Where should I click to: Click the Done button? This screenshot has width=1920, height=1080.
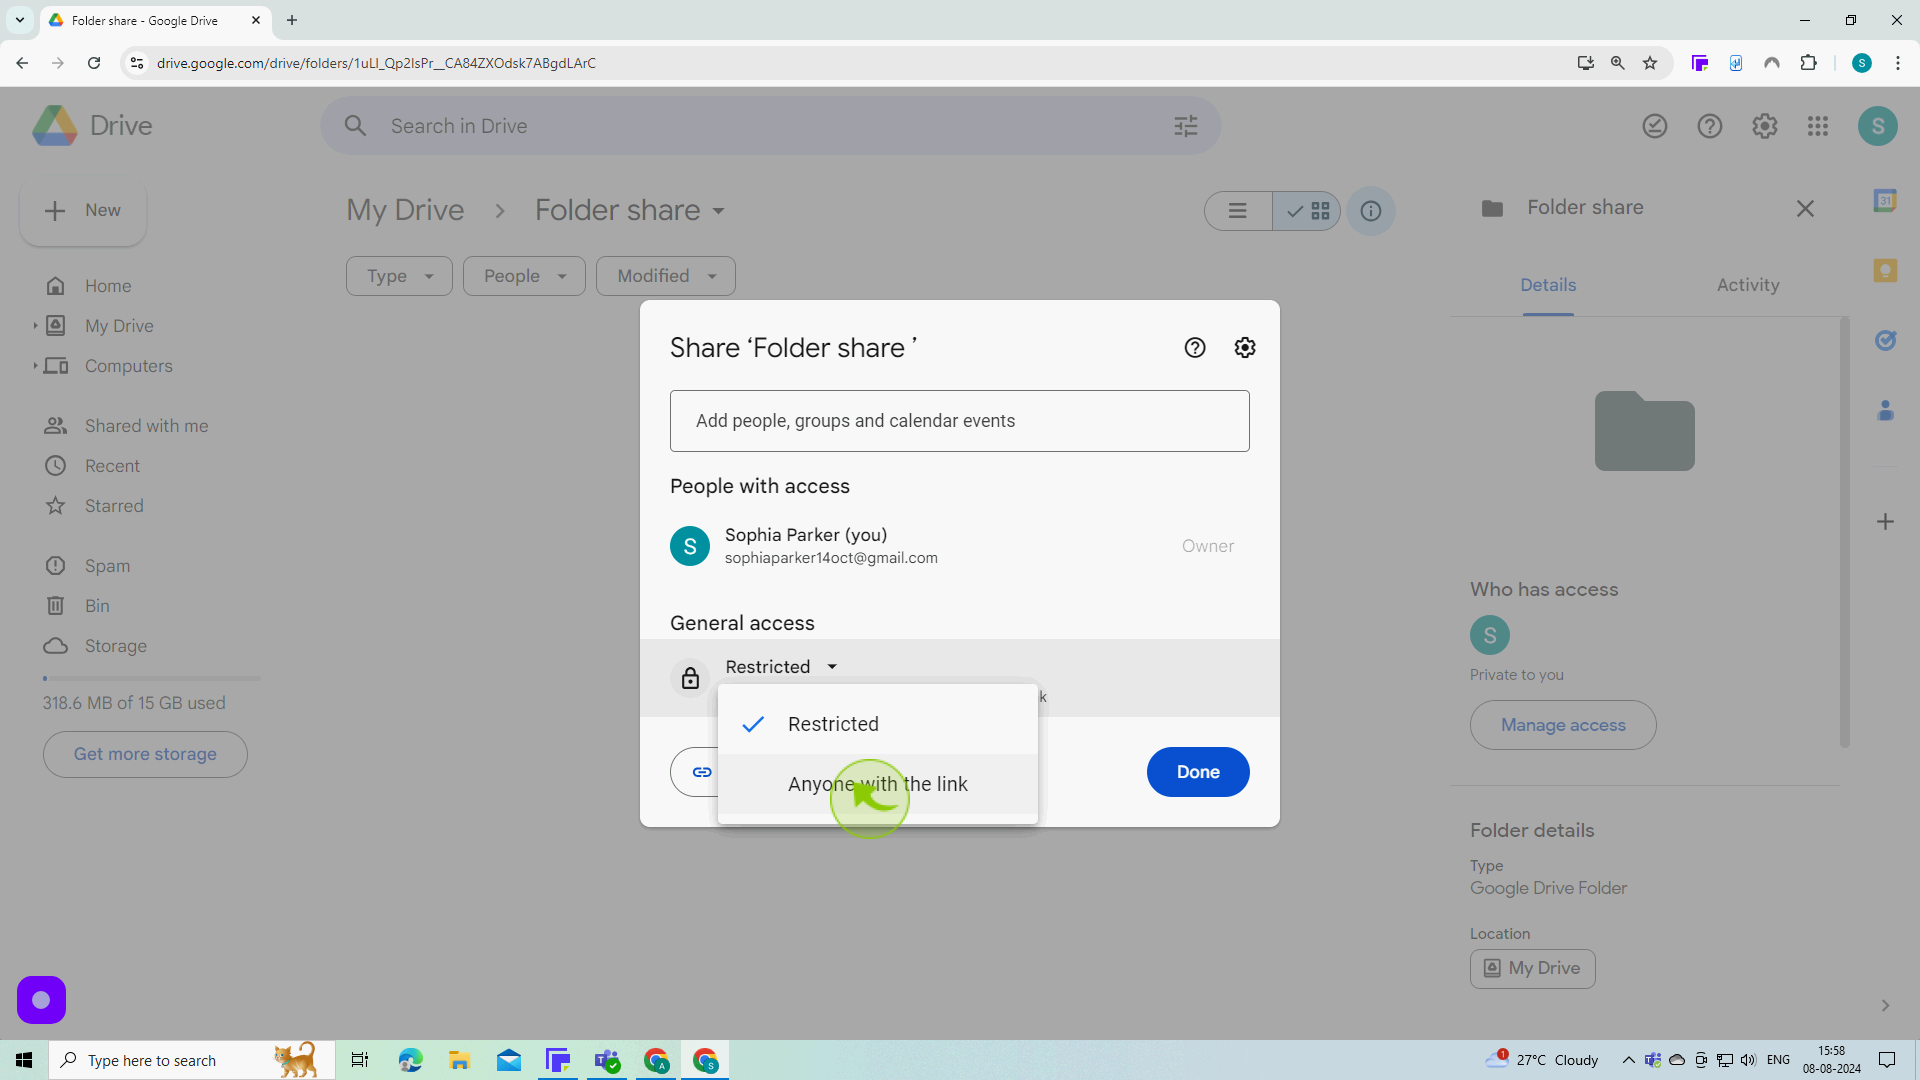coord(1198,772)
